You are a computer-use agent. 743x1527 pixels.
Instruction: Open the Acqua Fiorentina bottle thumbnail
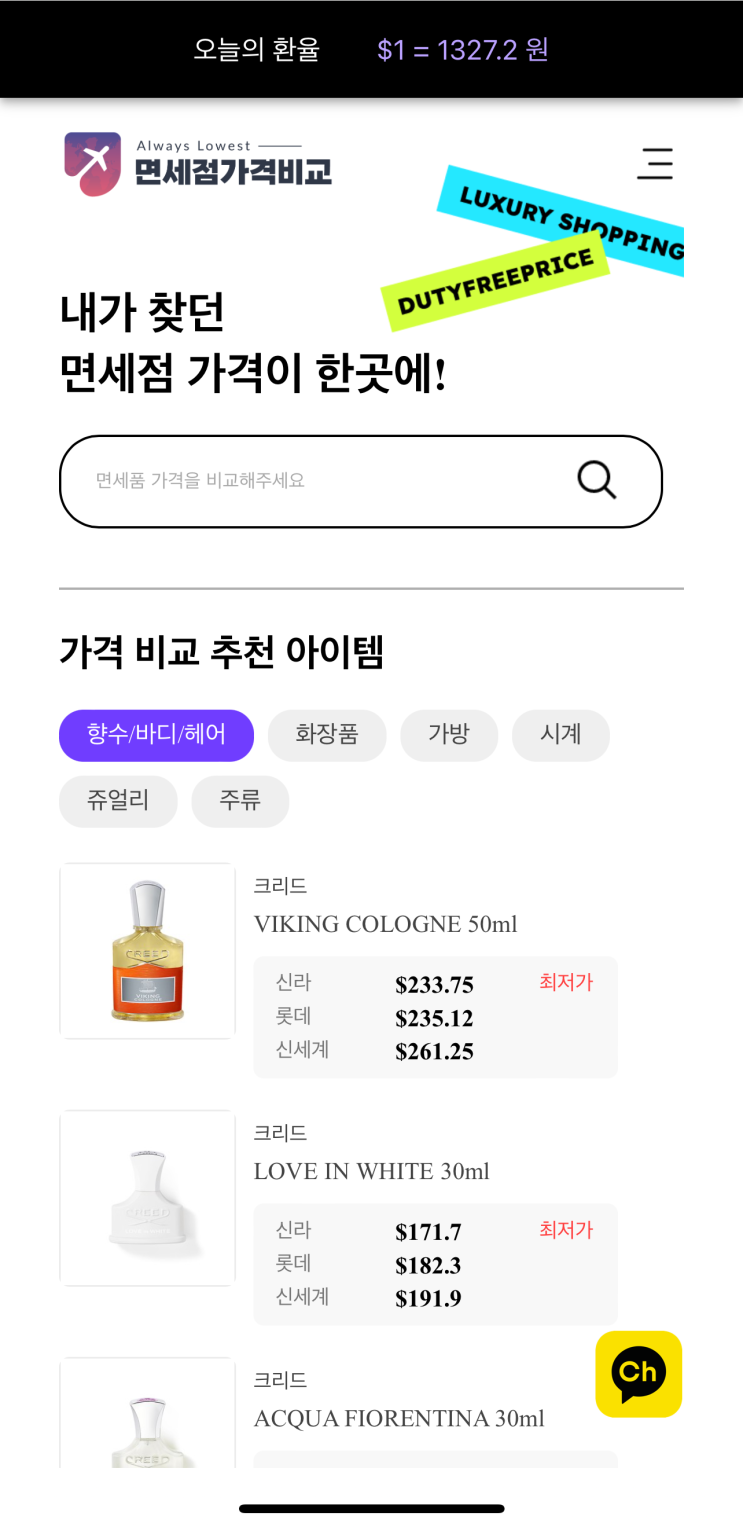pyautogui.click(x=148, y=1420)
